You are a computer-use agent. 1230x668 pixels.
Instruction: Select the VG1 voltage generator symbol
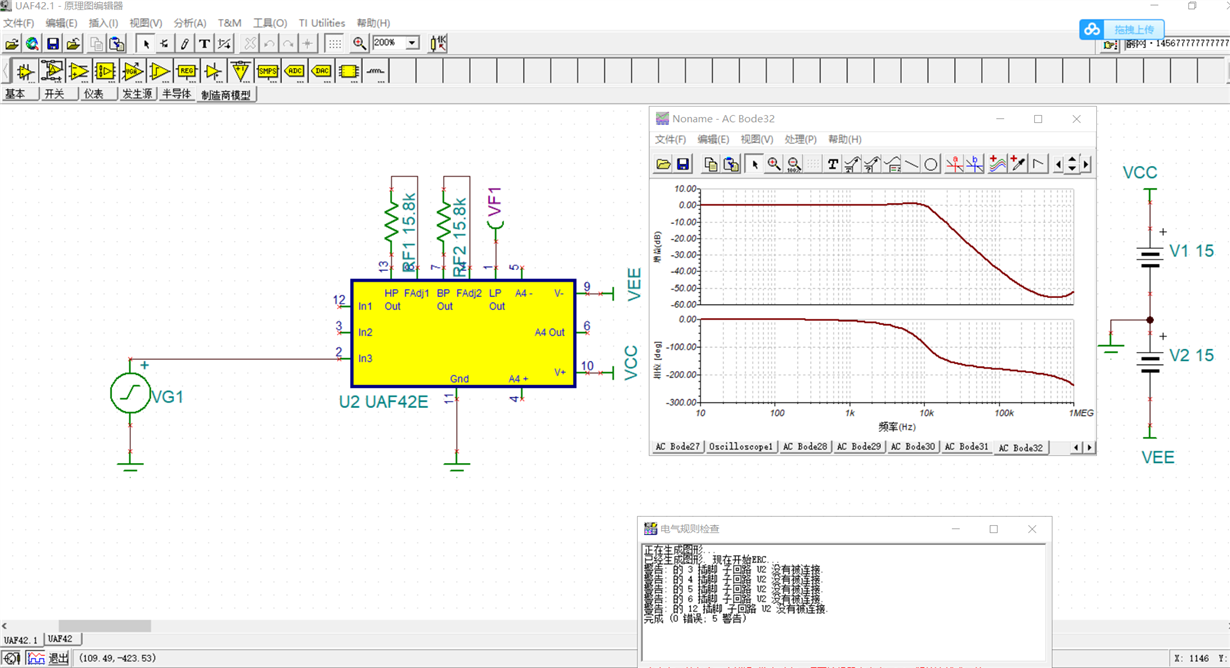click(x=130, y=393)
